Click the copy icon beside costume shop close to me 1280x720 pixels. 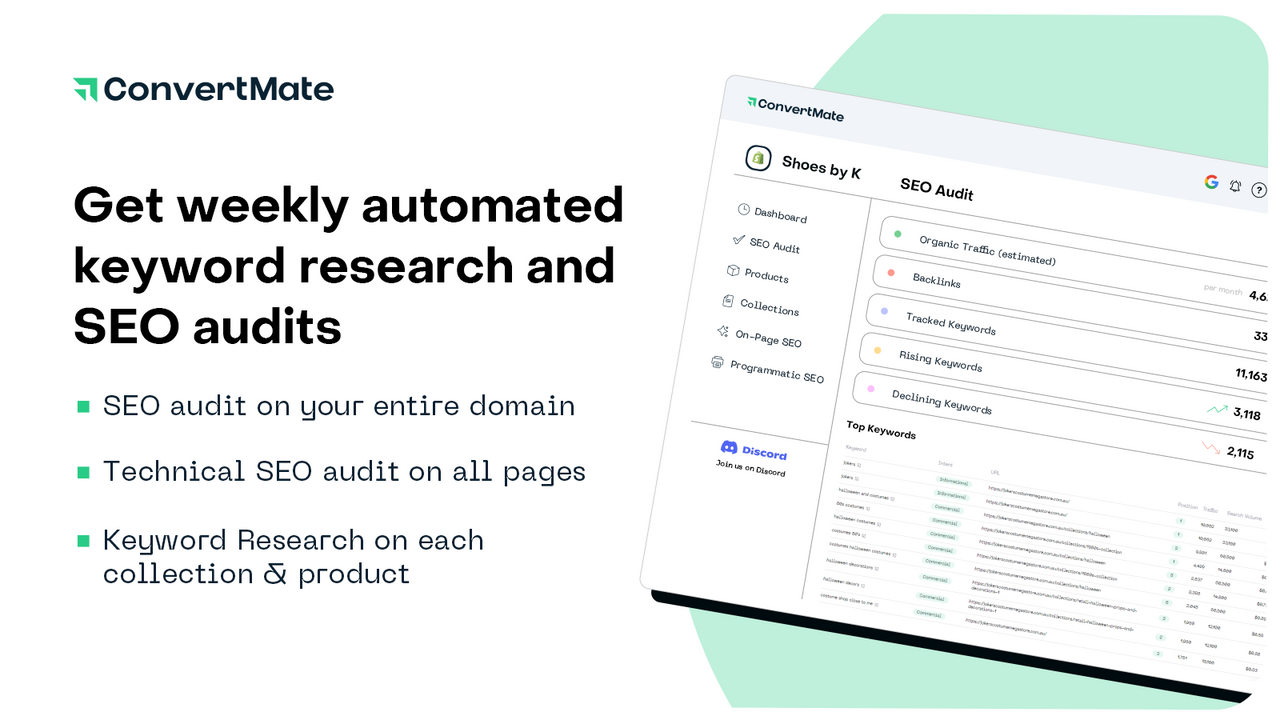coord(876,604)
